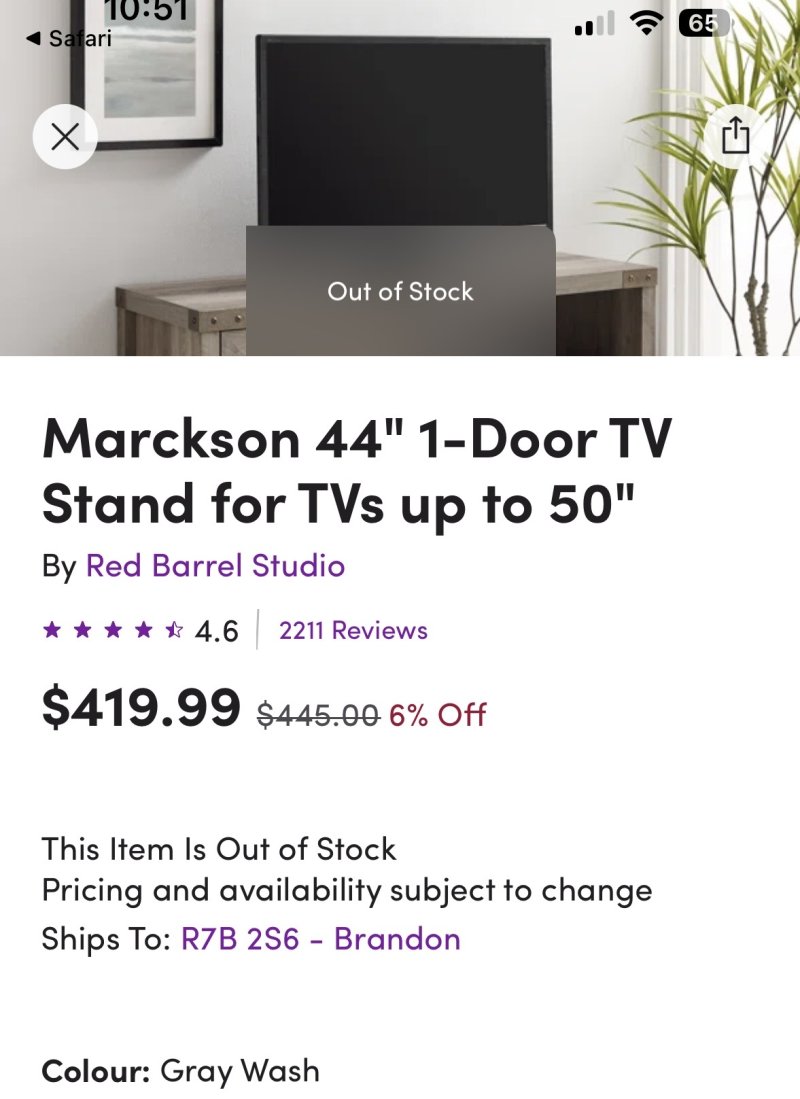Tap the clock showing 10:51

[x=146, y=10]
